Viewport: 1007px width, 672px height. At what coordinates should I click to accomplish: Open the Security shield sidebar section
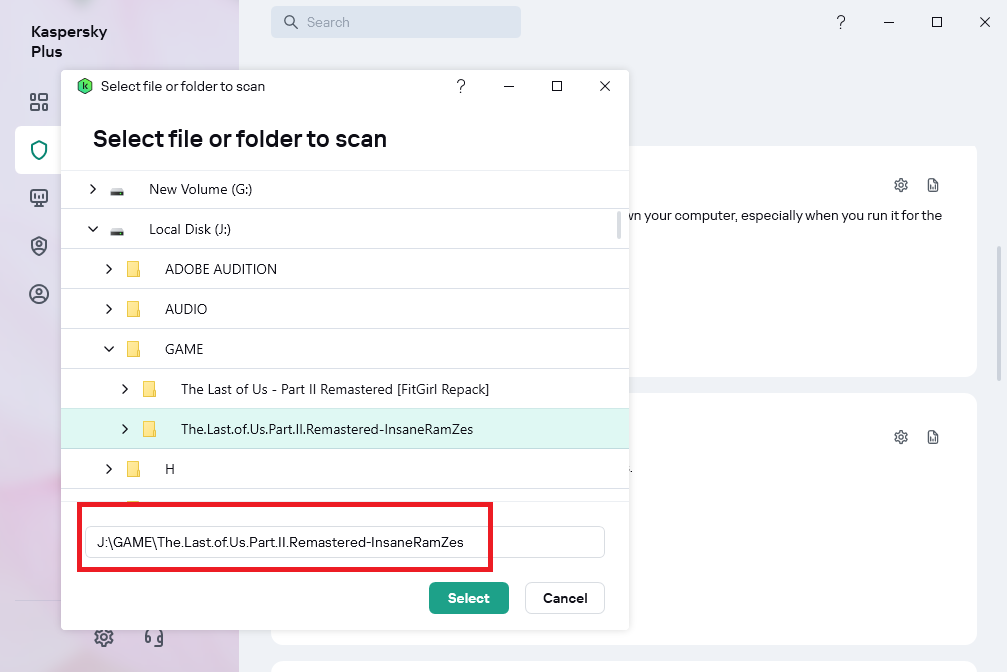(39, 150)
